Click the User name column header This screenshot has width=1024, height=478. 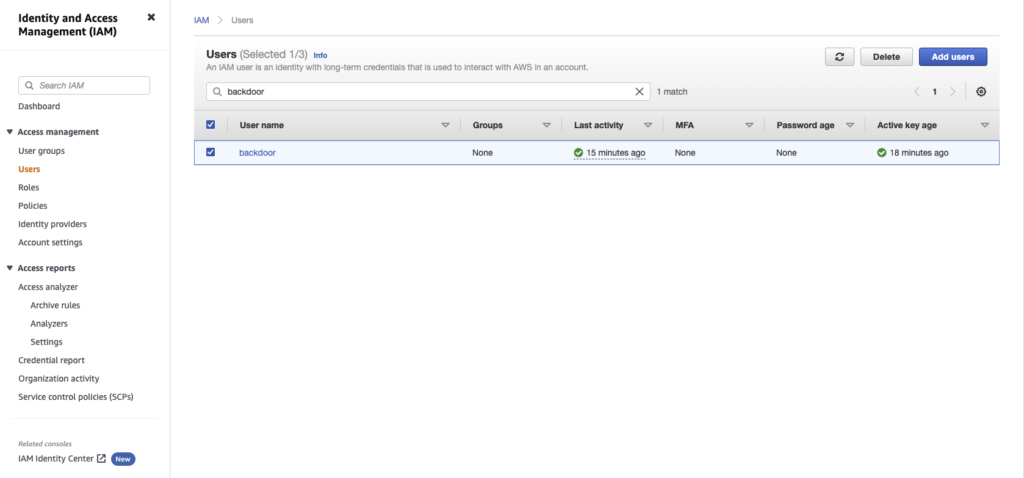(262, 125)
